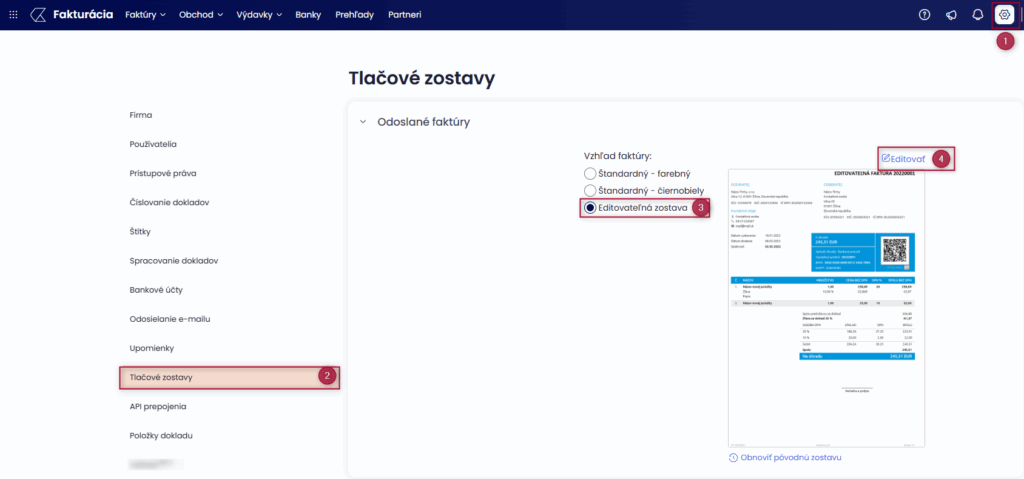Click the Obnoviť pôvodnú zostavu link
1024x479 pixels.
pos(791,457)
